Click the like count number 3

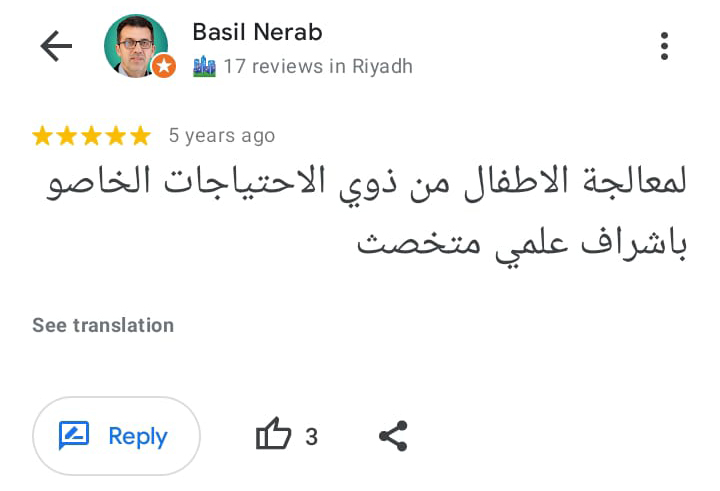tap(311, 437)
